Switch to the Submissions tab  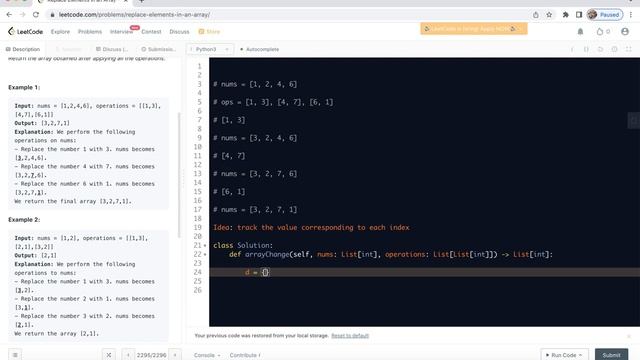point(158,49)
